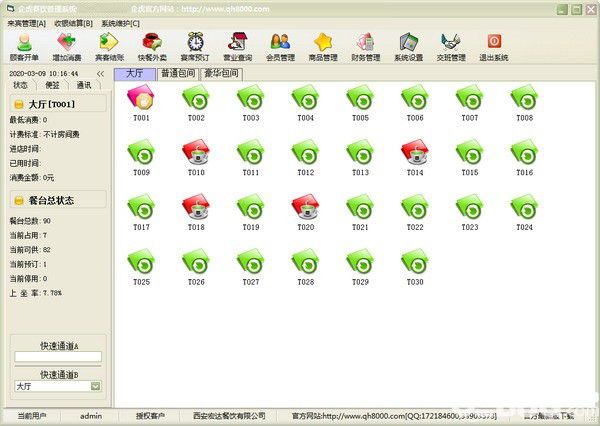The height and width of the screenshot is (426, 600).
Task: Click the 授权客户 status bar label
Action: coord(150,416)
